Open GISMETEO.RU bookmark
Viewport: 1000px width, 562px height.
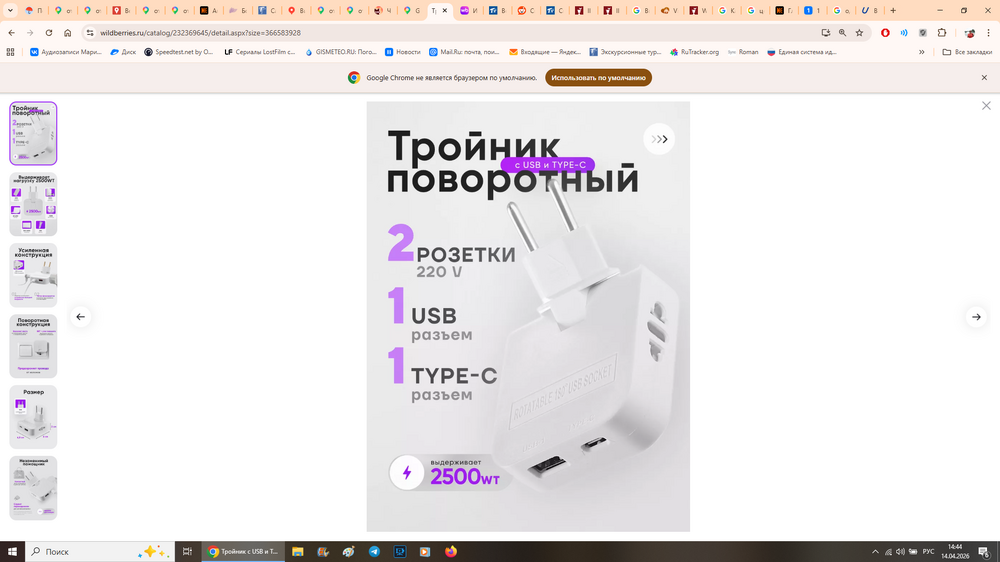(x=341, y=52)
